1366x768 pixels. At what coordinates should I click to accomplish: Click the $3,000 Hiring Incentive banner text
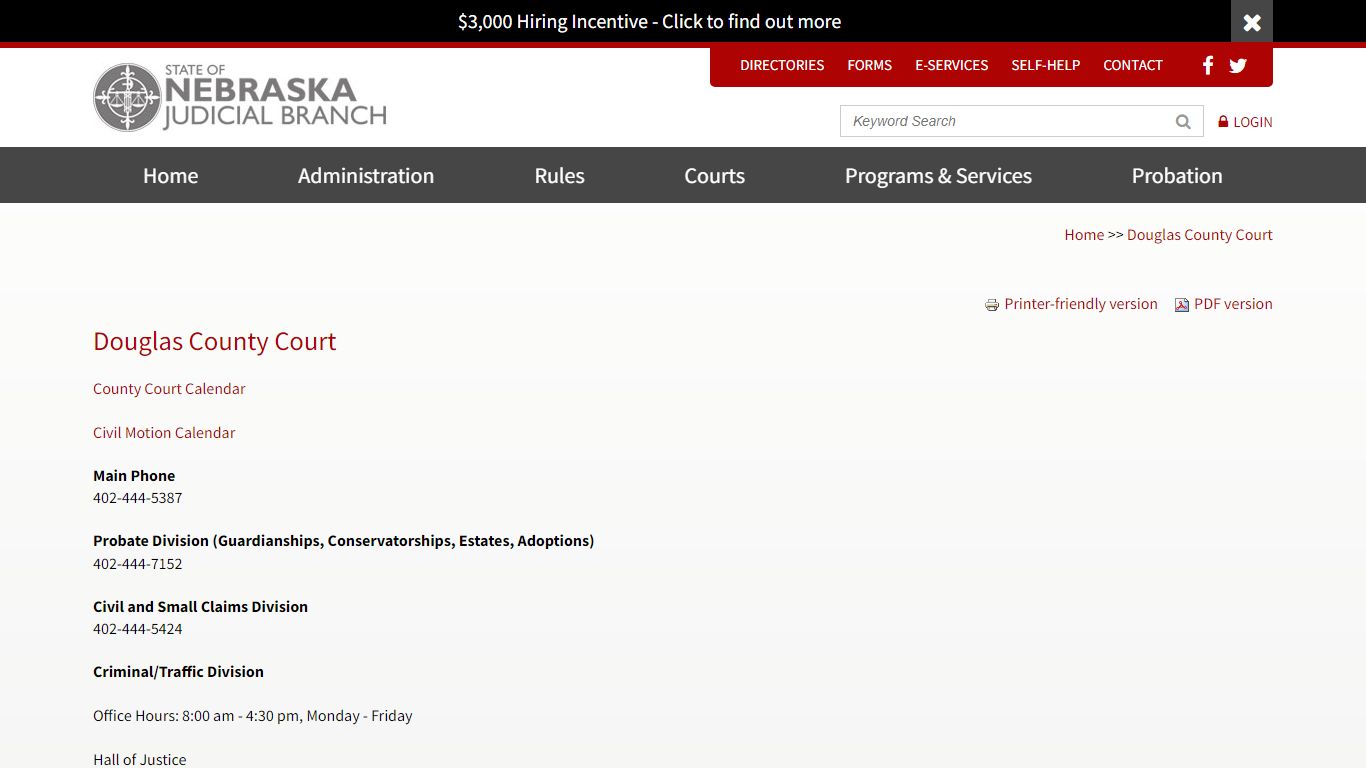coord(649,22)
